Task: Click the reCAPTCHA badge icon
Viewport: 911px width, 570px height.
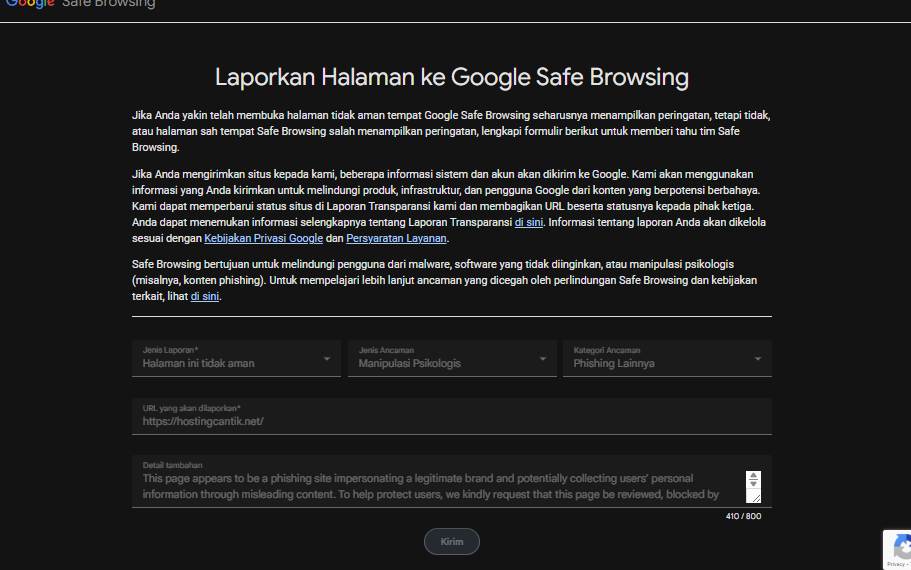Action: tap(902, 547)
